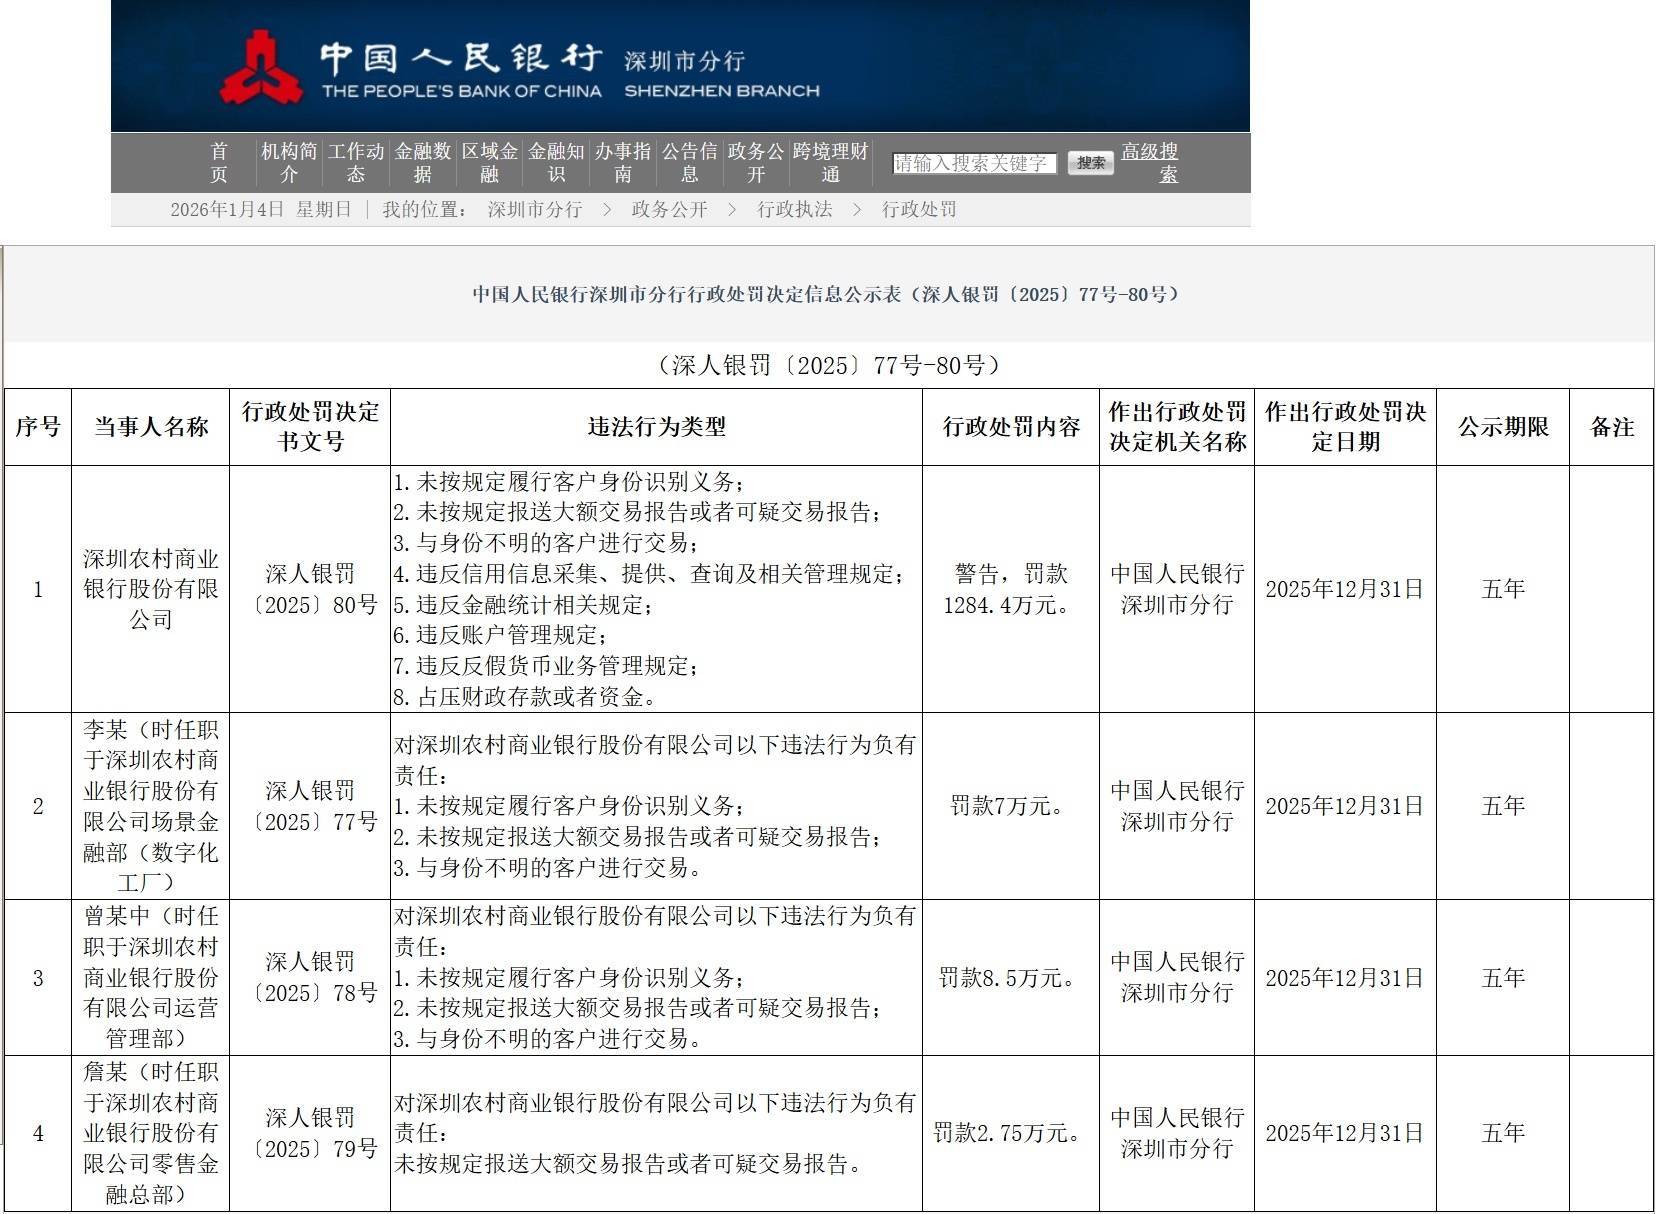1658x1214 pixels.
Task: Open the 高级搜索 advanced search link
Action: coord(1150,162)
